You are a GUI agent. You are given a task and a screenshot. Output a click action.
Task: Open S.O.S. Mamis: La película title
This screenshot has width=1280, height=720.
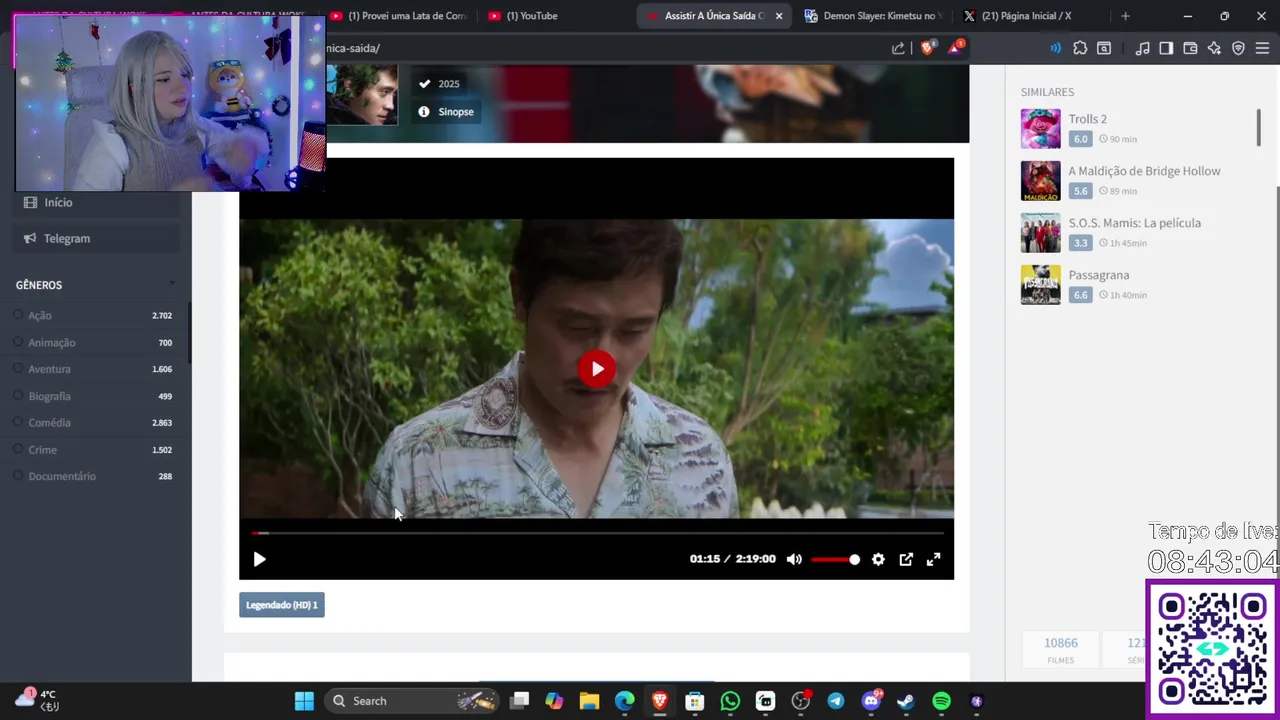(x=1134, y=223)
